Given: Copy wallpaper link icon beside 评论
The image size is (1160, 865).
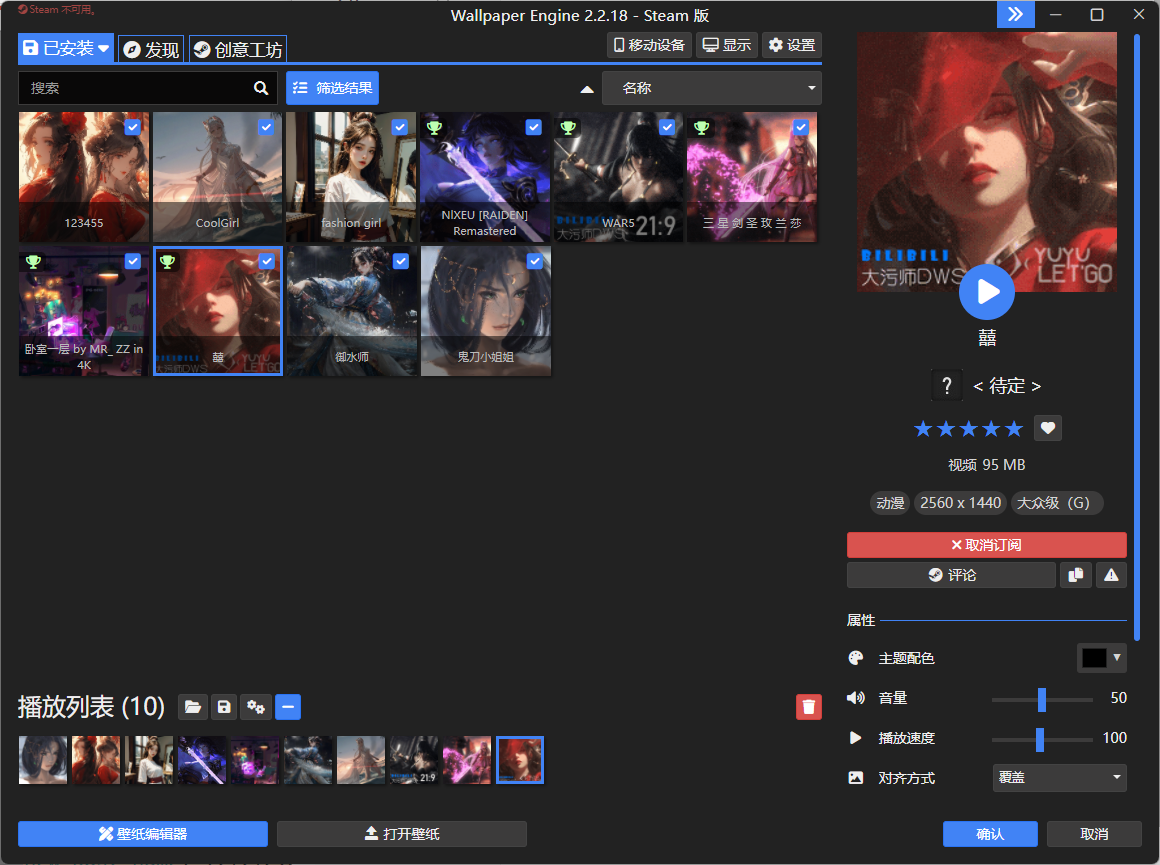Looking at the screenshot, I should tap(1076, 575).
